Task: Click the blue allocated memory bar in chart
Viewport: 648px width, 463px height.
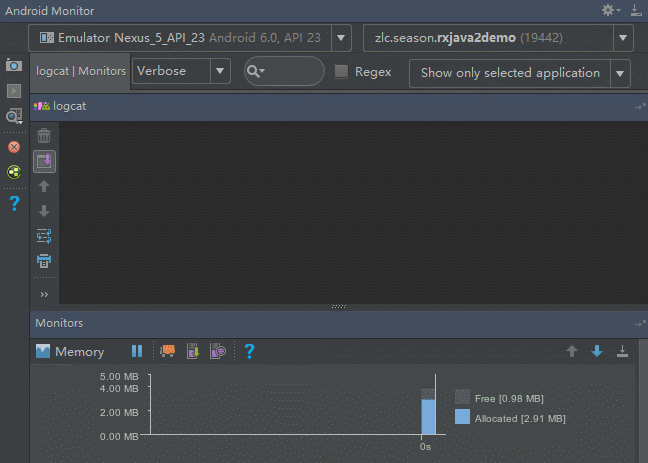Action: point(428,417)
